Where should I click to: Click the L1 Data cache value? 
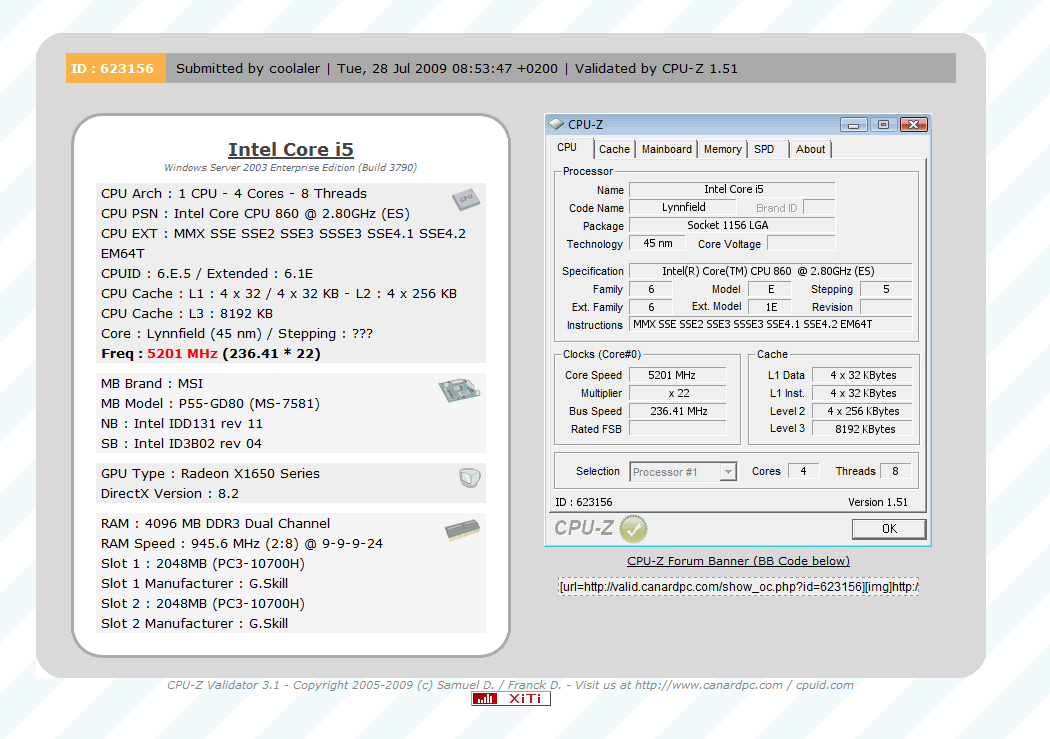coord(862,376)
